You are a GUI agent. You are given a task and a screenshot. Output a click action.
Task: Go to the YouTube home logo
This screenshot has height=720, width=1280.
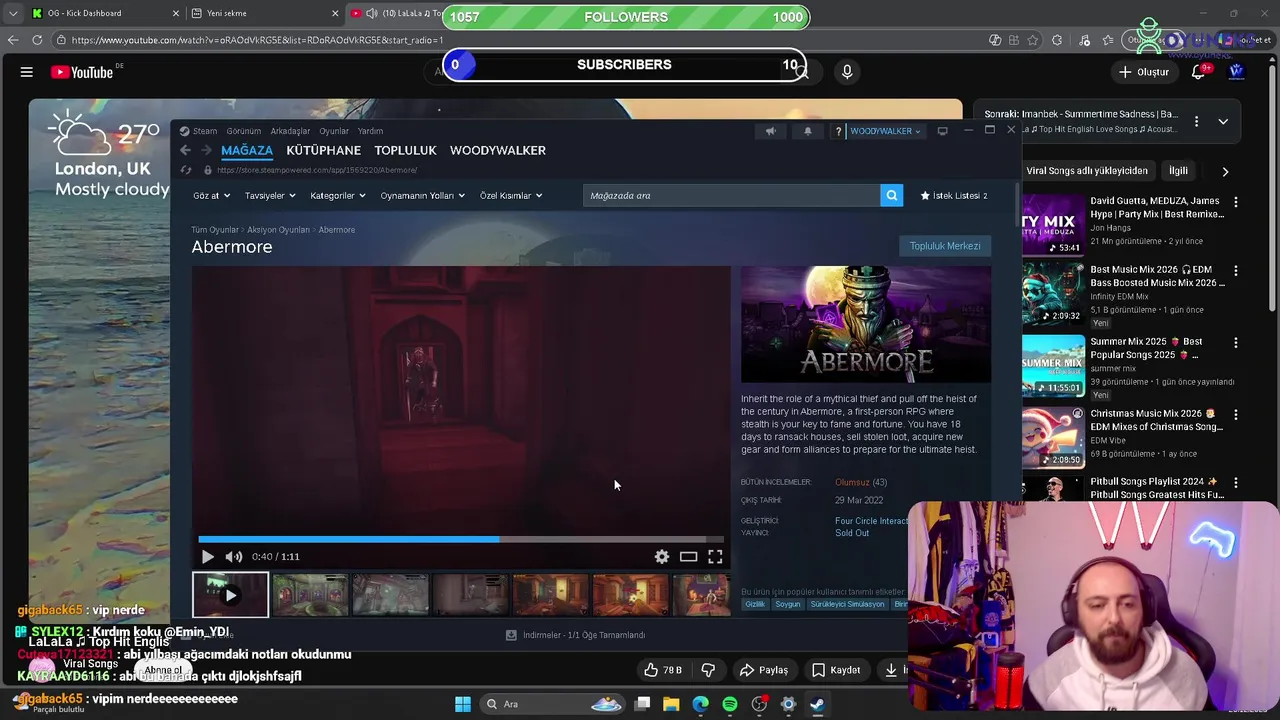[x=82, y=72]
